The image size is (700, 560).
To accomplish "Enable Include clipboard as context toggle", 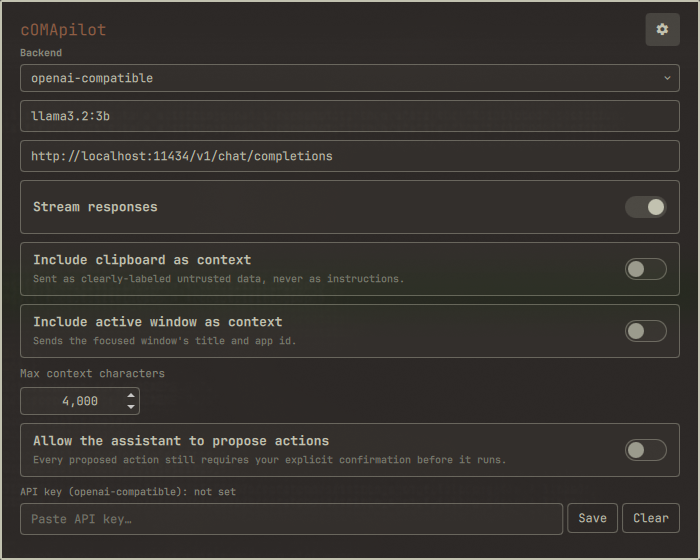I will pos(646,269).
